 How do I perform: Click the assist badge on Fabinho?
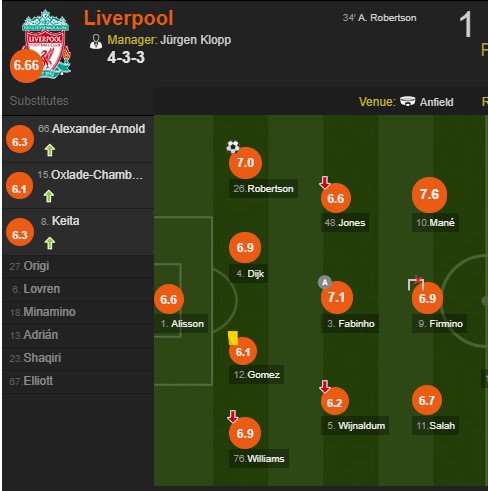pyautogui.click(x=325, y=282)
